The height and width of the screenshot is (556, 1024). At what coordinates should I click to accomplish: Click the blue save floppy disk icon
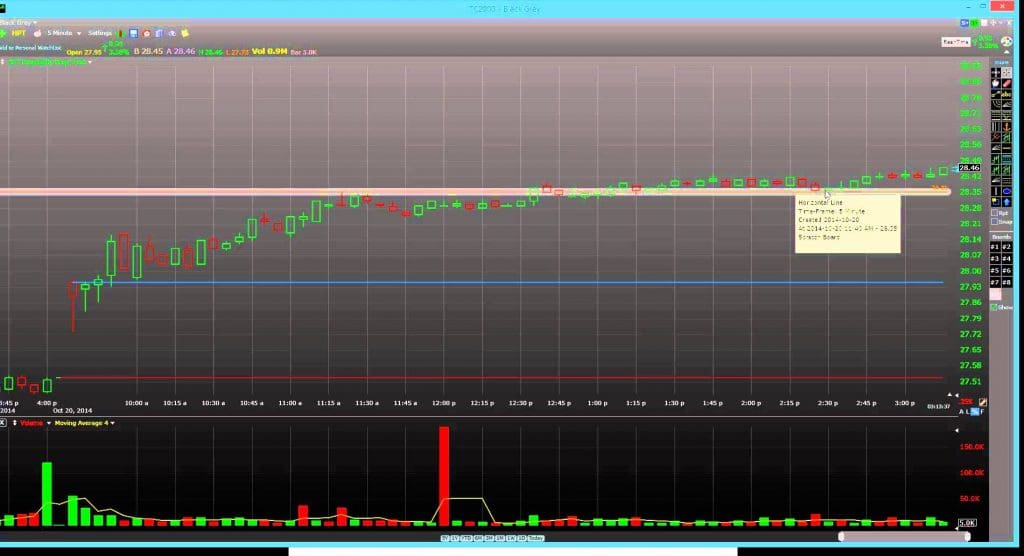click(x=132, y=33)
